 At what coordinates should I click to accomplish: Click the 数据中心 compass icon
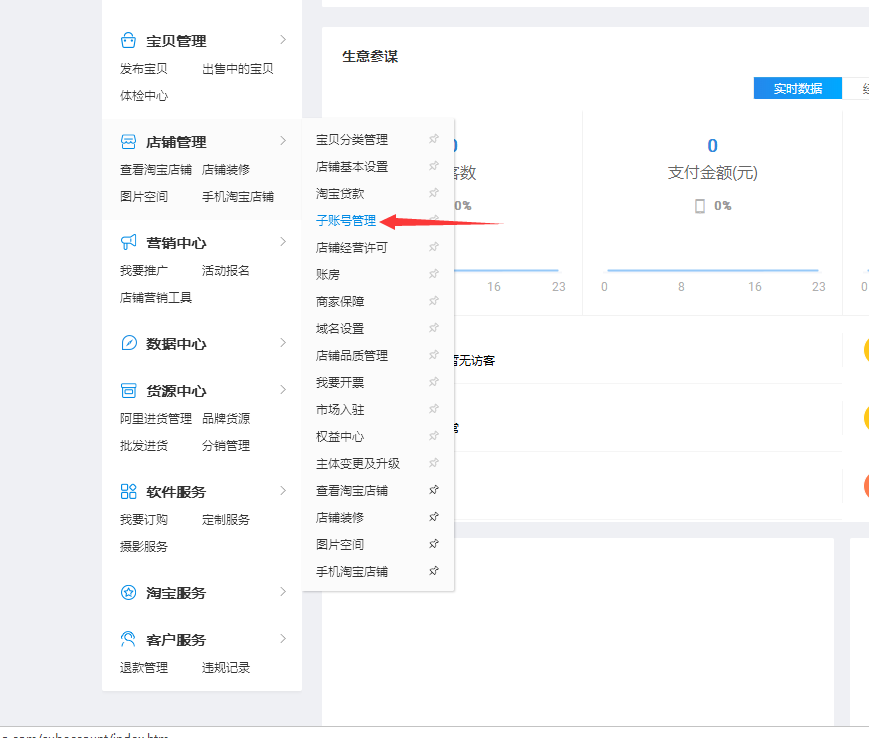128,344
